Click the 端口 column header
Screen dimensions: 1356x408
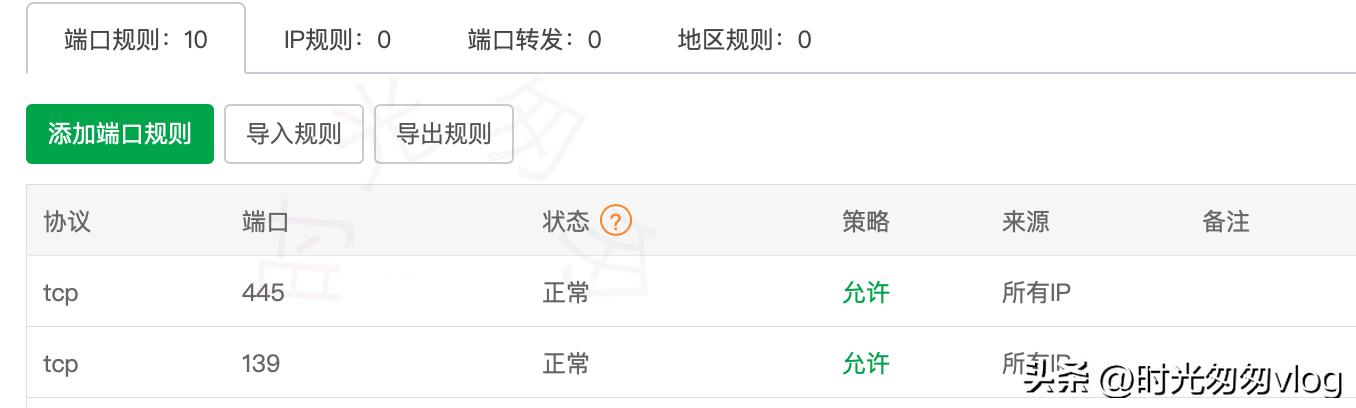tap(265, 221)
